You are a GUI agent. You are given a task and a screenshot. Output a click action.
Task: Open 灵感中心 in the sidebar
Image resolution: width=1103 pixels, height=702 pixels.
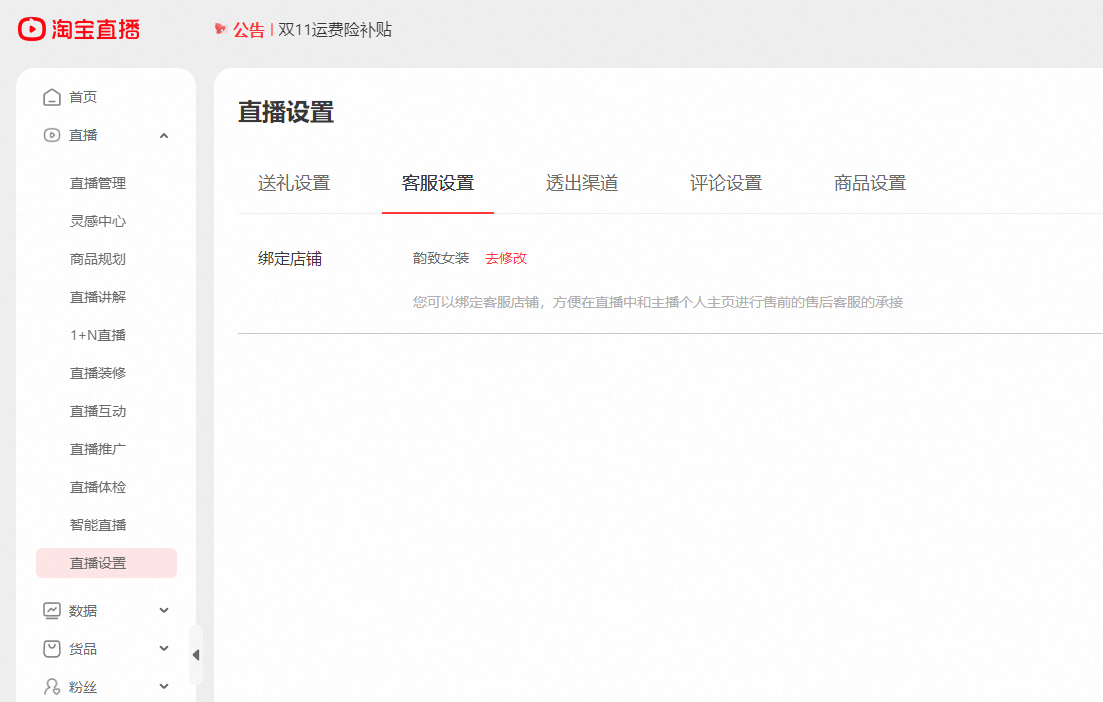pyautogui.click(x=98, y=221)
